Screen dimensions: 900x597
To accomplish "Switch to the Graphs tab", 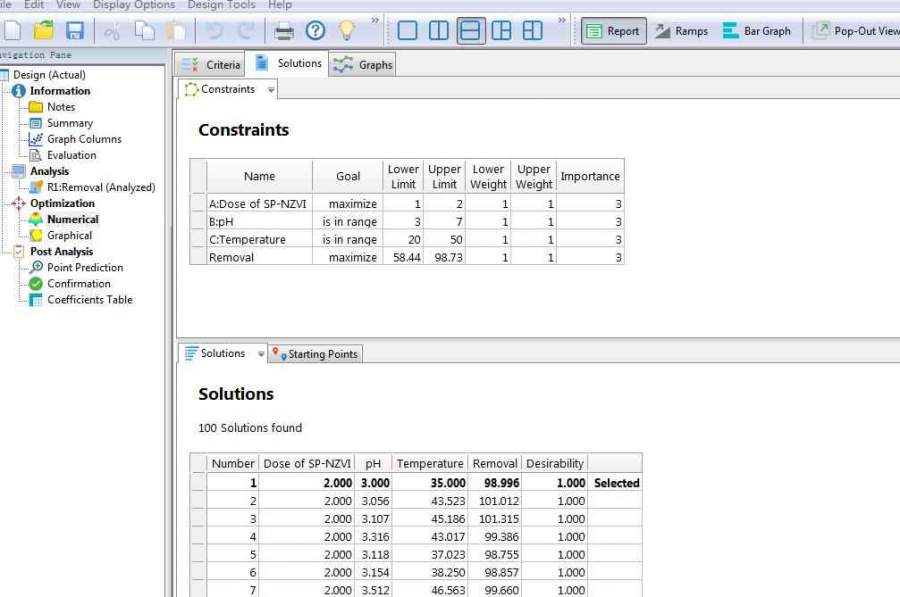I will (x=364, y=65).
